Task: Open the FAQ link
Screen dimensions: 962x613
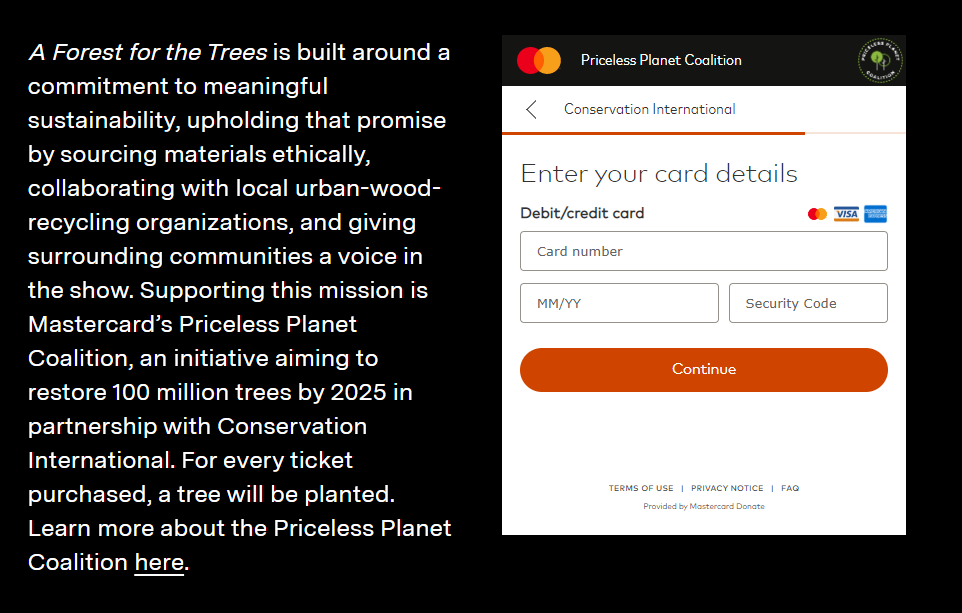Action: 790,488
